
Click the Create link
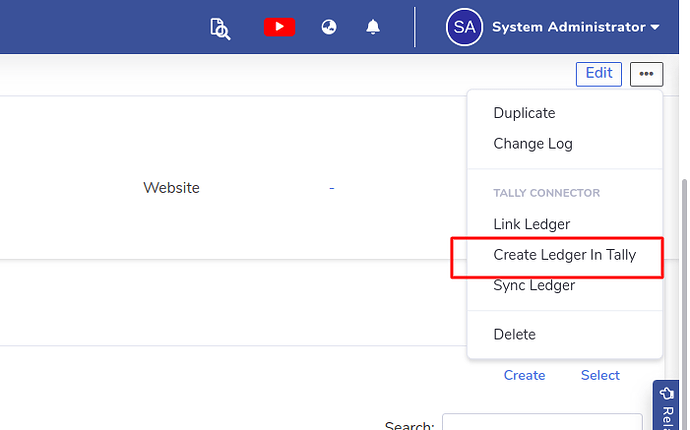coord(524,375)
